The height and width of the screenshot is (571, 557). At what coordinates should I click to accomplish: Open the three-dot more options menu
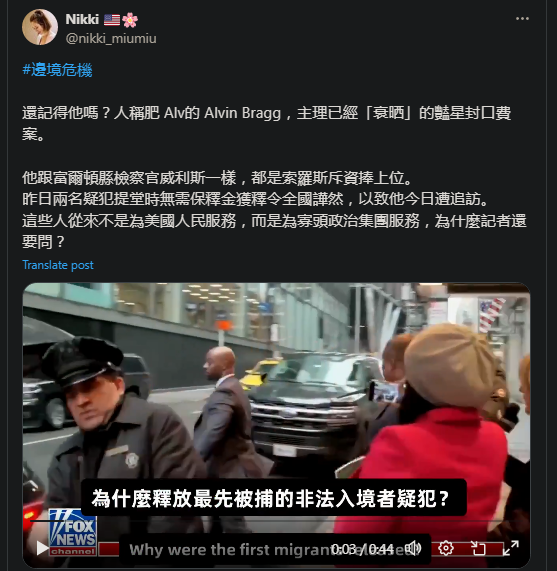click(x=522, y=19)
